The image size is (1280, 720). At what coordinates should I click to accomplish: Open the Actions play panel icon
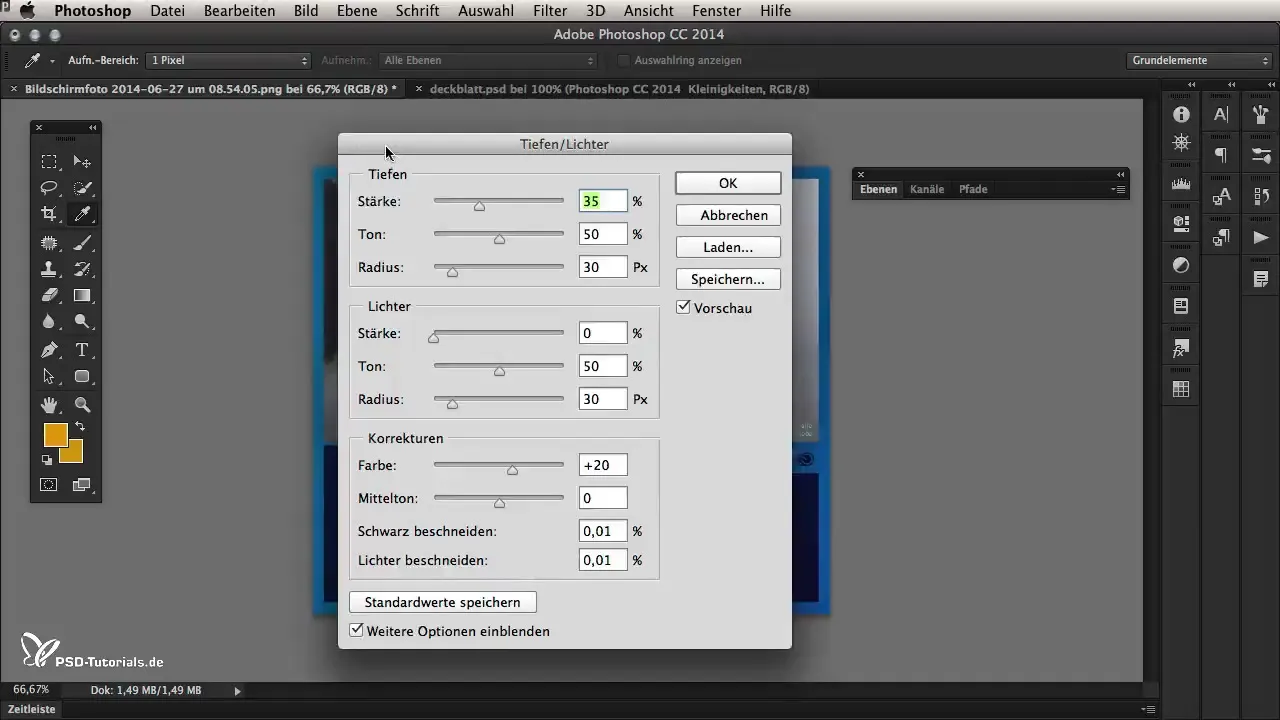pos(1261,237)
